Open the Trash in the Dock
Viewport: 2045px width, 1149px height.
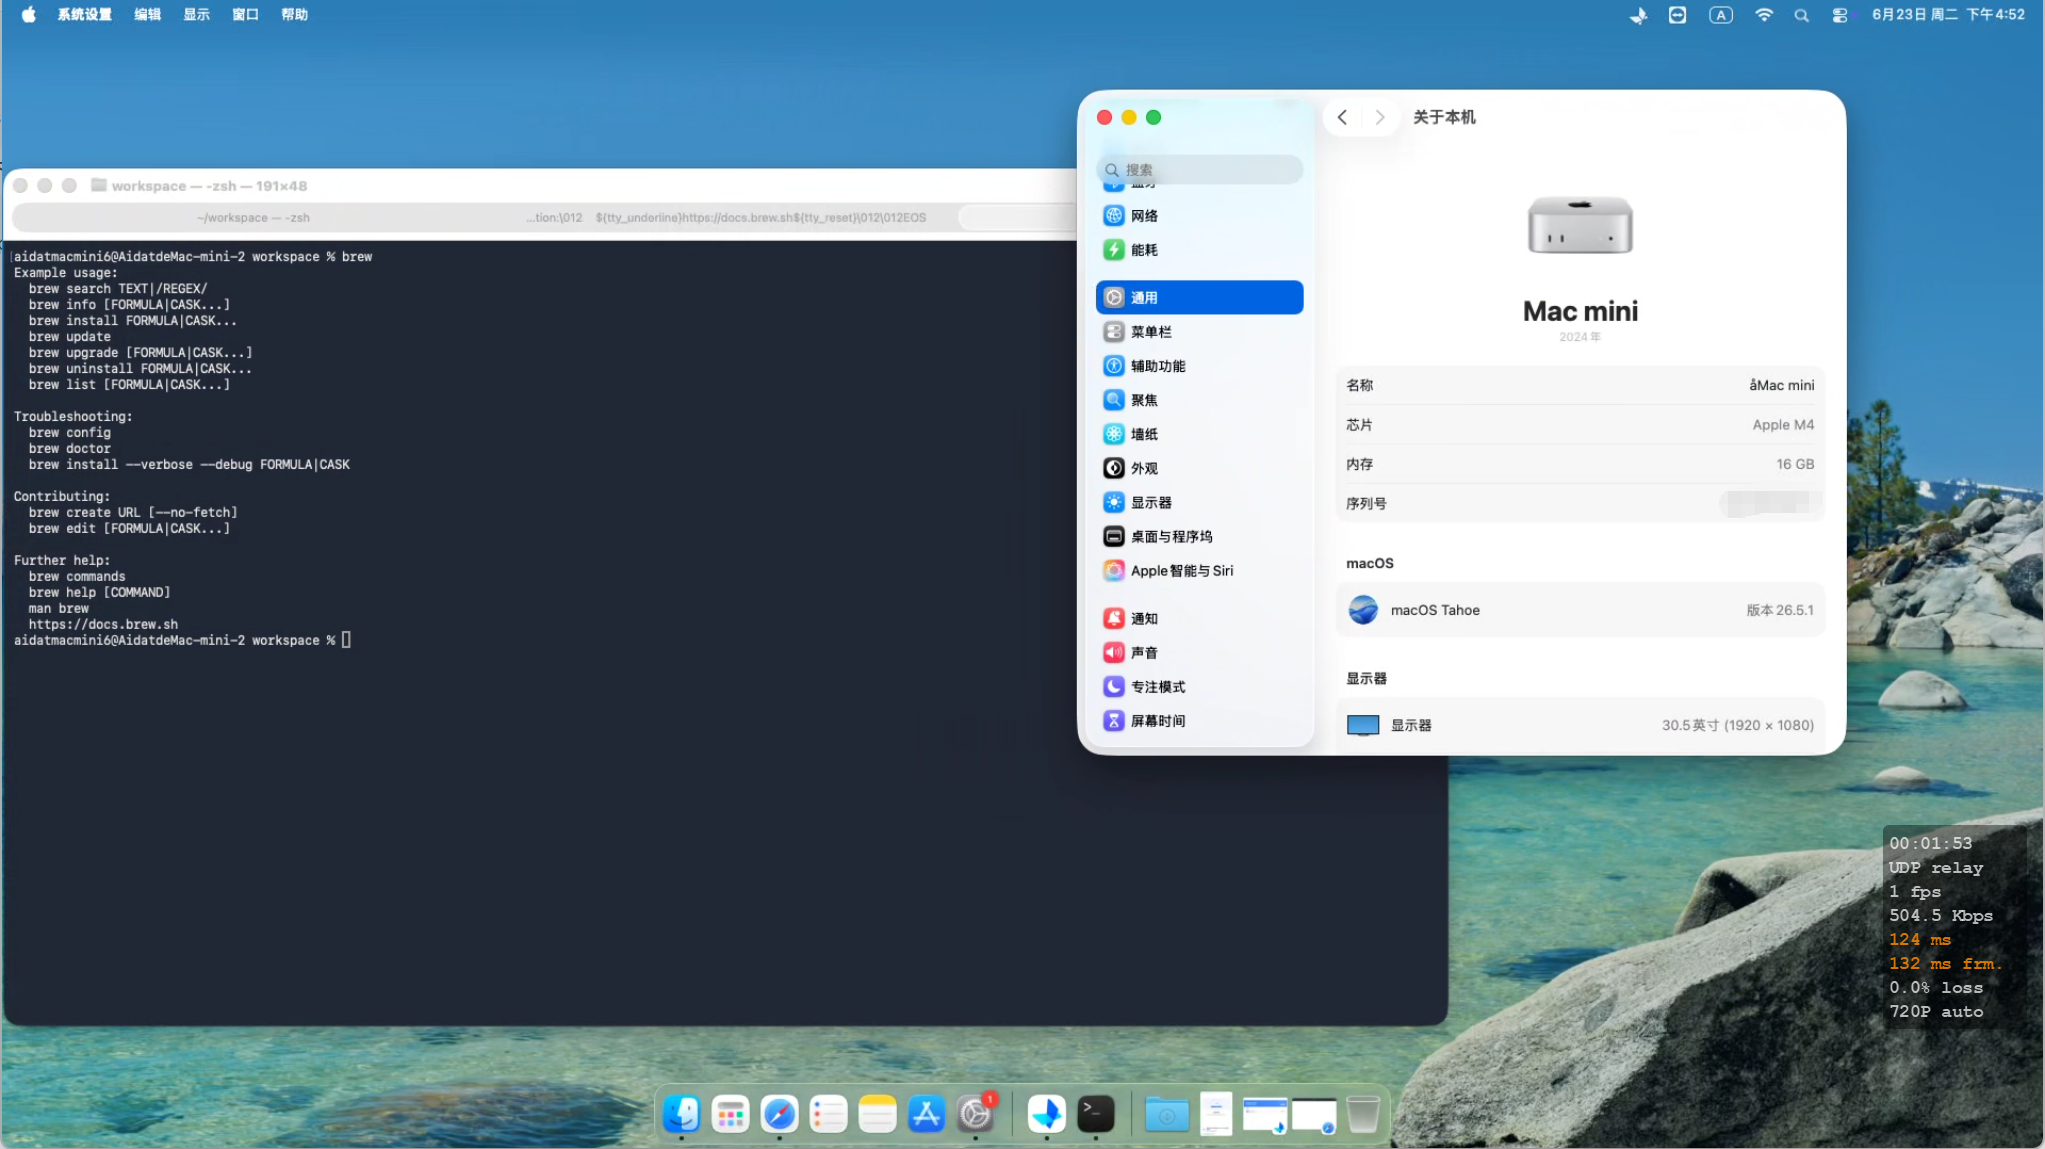coord(1363,1113)
